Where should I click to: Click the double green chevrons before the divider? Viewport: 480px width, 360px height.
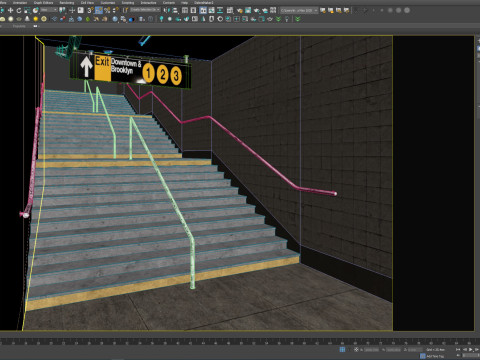pos(278,19)
